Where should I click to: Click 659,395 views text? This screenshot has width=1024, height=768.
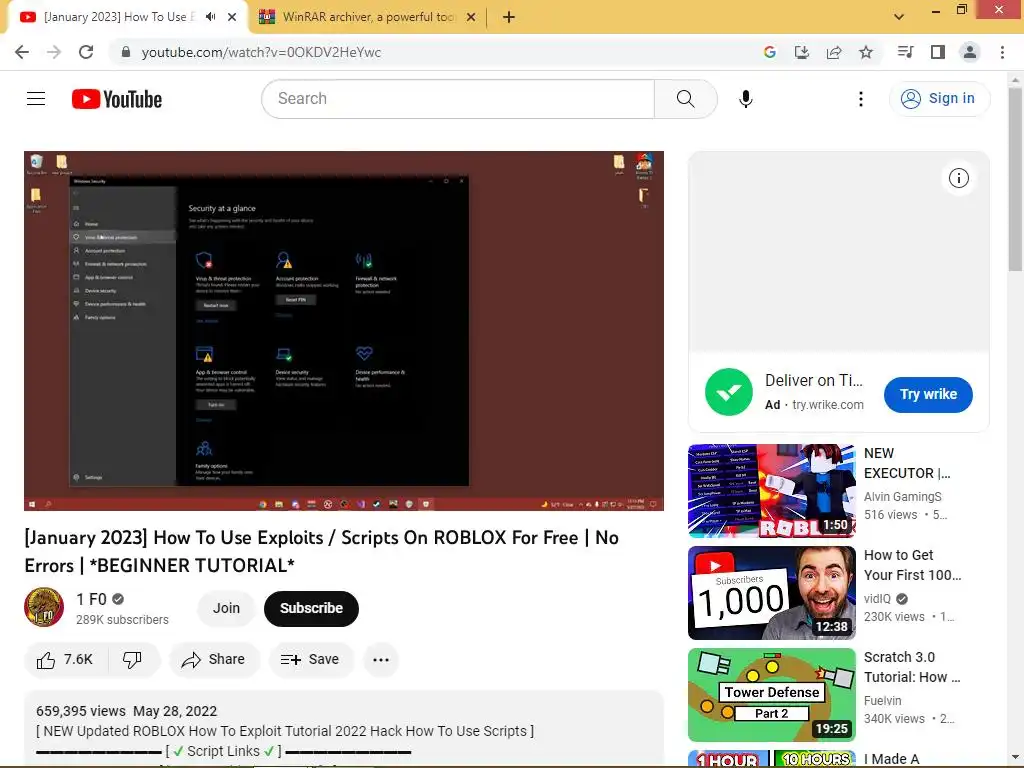click(80, 711)
